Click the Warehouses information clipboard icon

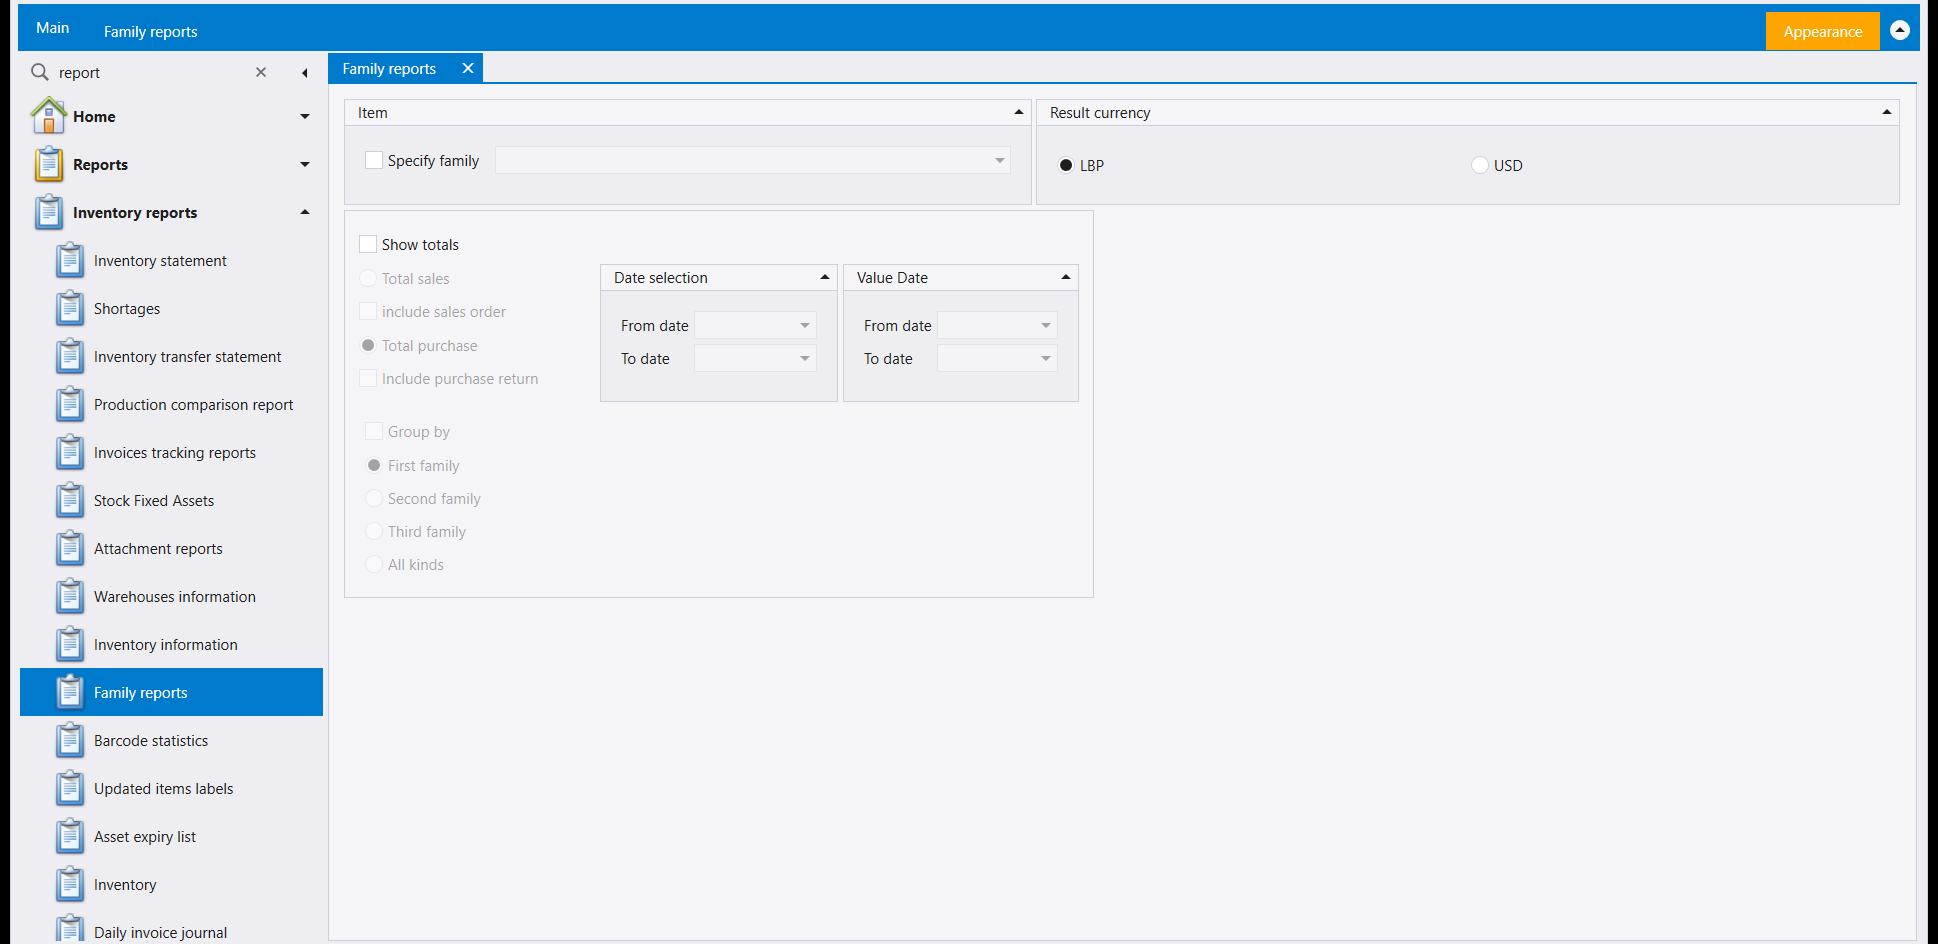coord(69,596)
